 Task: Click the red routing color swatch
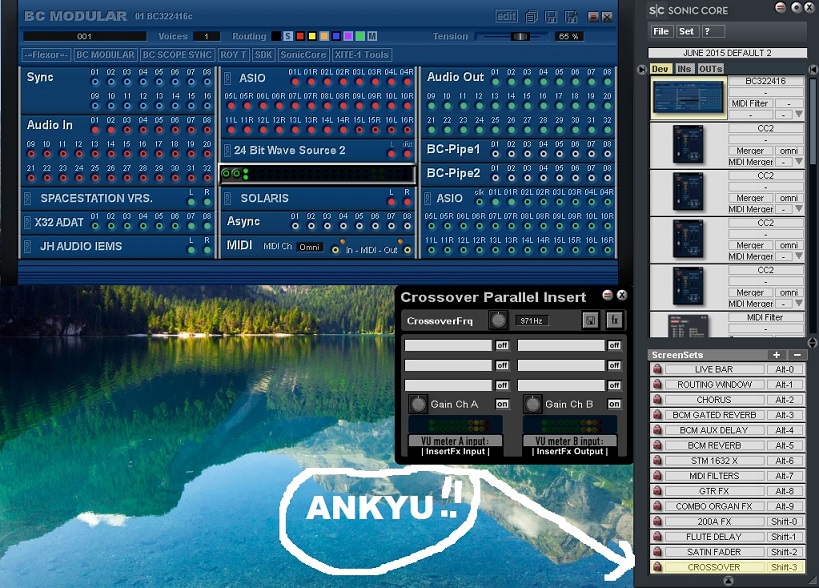300,37
